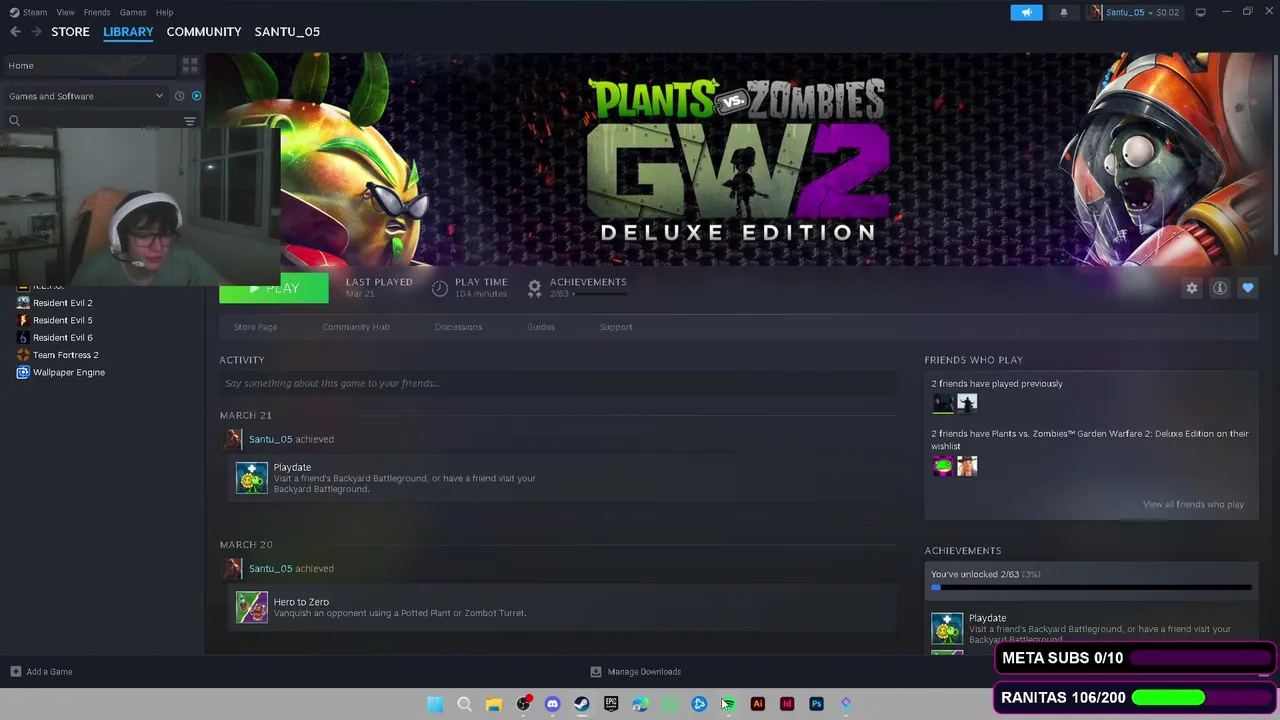Click second friend avatar who played previously
The height and width of the screenshot is (720, 1280).
click(x=967, y=403)
